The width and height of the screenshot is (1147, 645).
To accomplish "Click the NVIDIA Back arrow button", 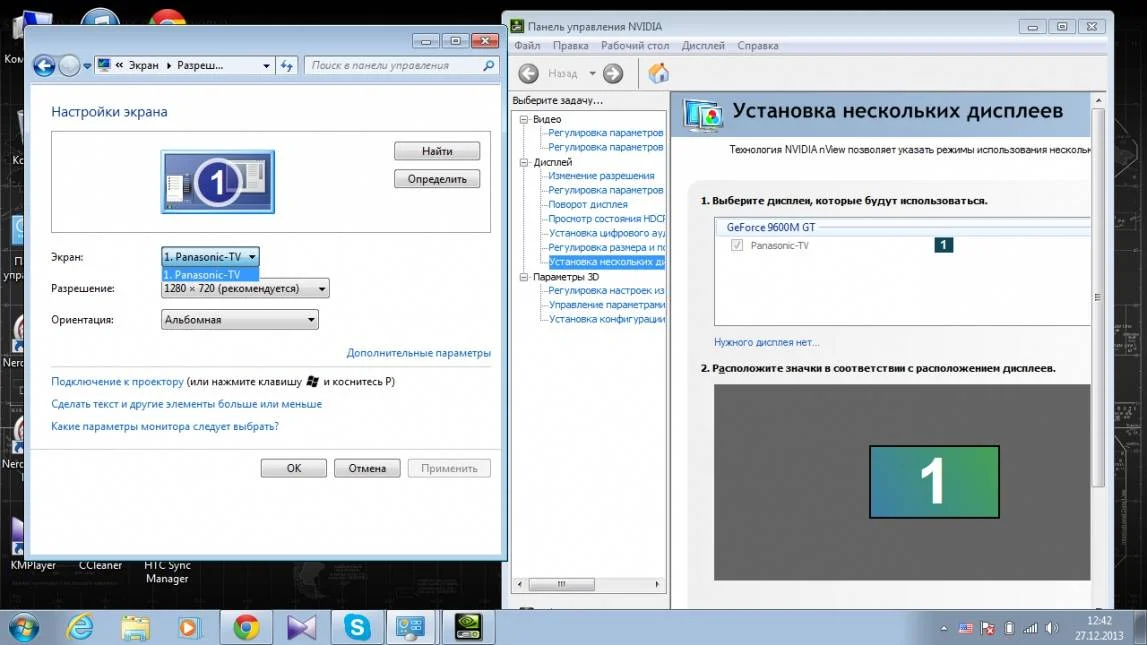I will pyautogui.click(x=528, y=73).
